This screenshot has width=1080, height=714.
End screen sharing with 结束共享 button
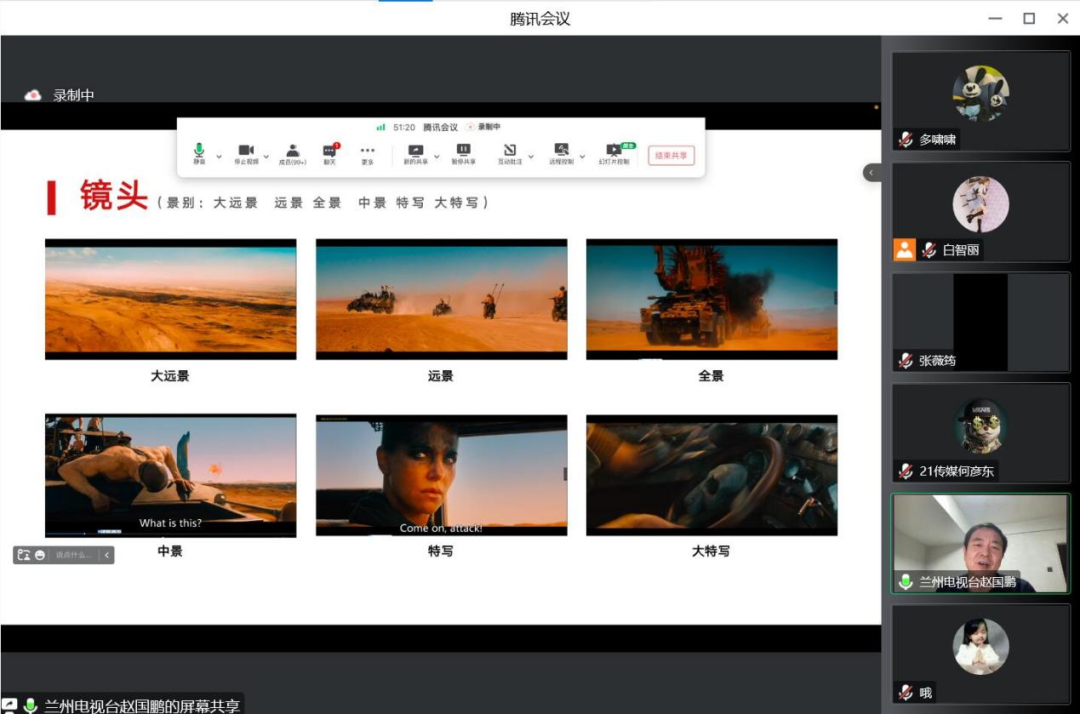tap(669, 155)
